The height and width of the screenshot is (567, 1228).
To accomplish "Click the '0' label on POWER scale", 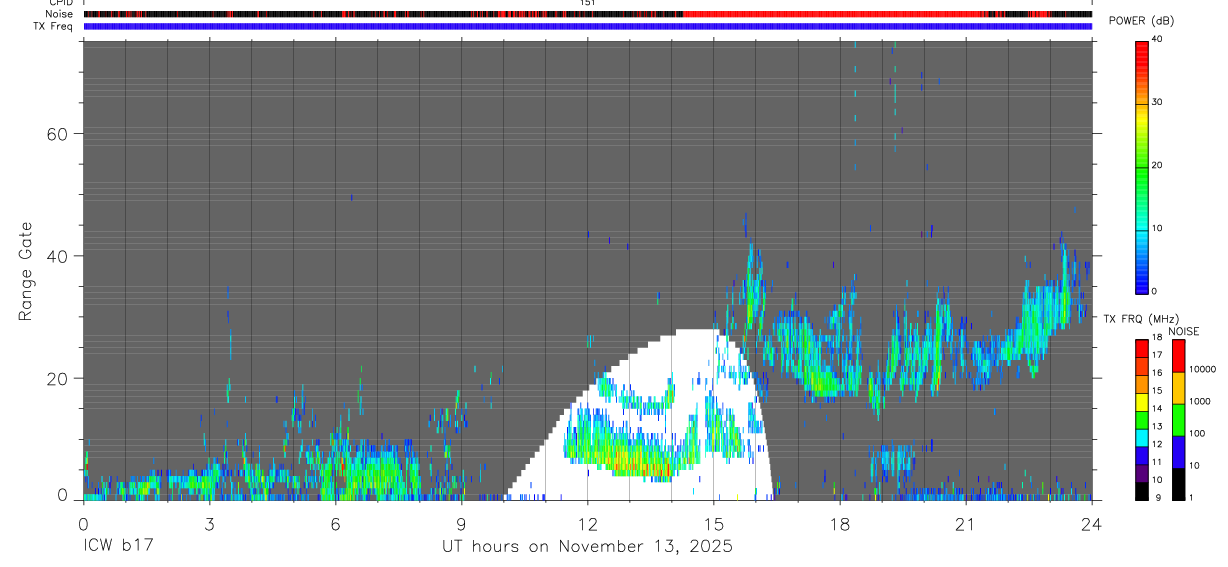I will (x=1155, y=291).
